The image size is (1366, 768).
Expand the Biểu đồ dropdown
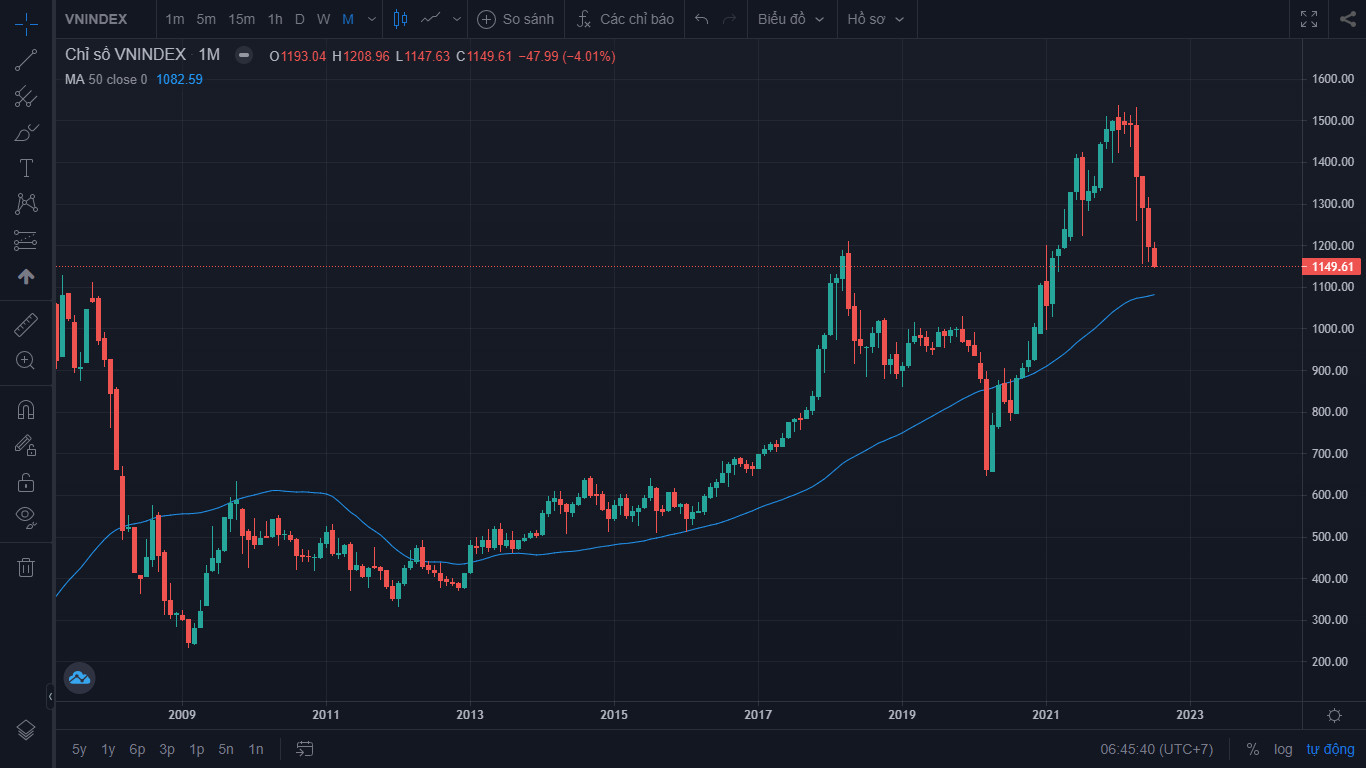click(x=791, y=19)
